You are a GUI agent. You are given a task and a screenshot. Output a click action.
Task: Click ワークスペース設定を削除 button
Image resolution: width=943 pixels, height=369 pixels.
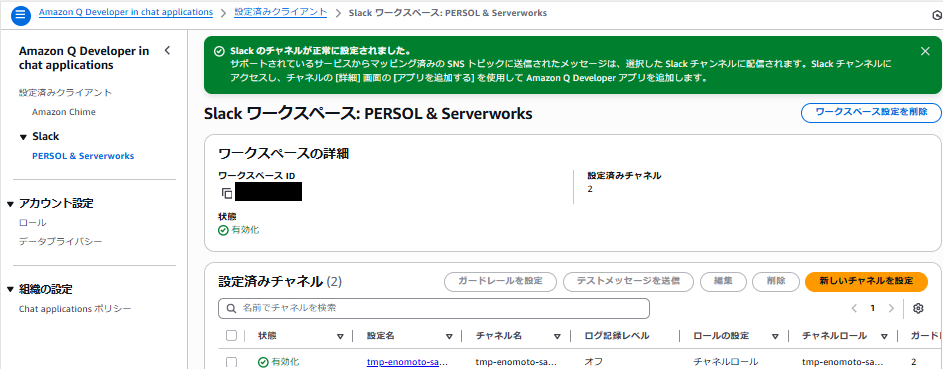click(x=871, y=112)
